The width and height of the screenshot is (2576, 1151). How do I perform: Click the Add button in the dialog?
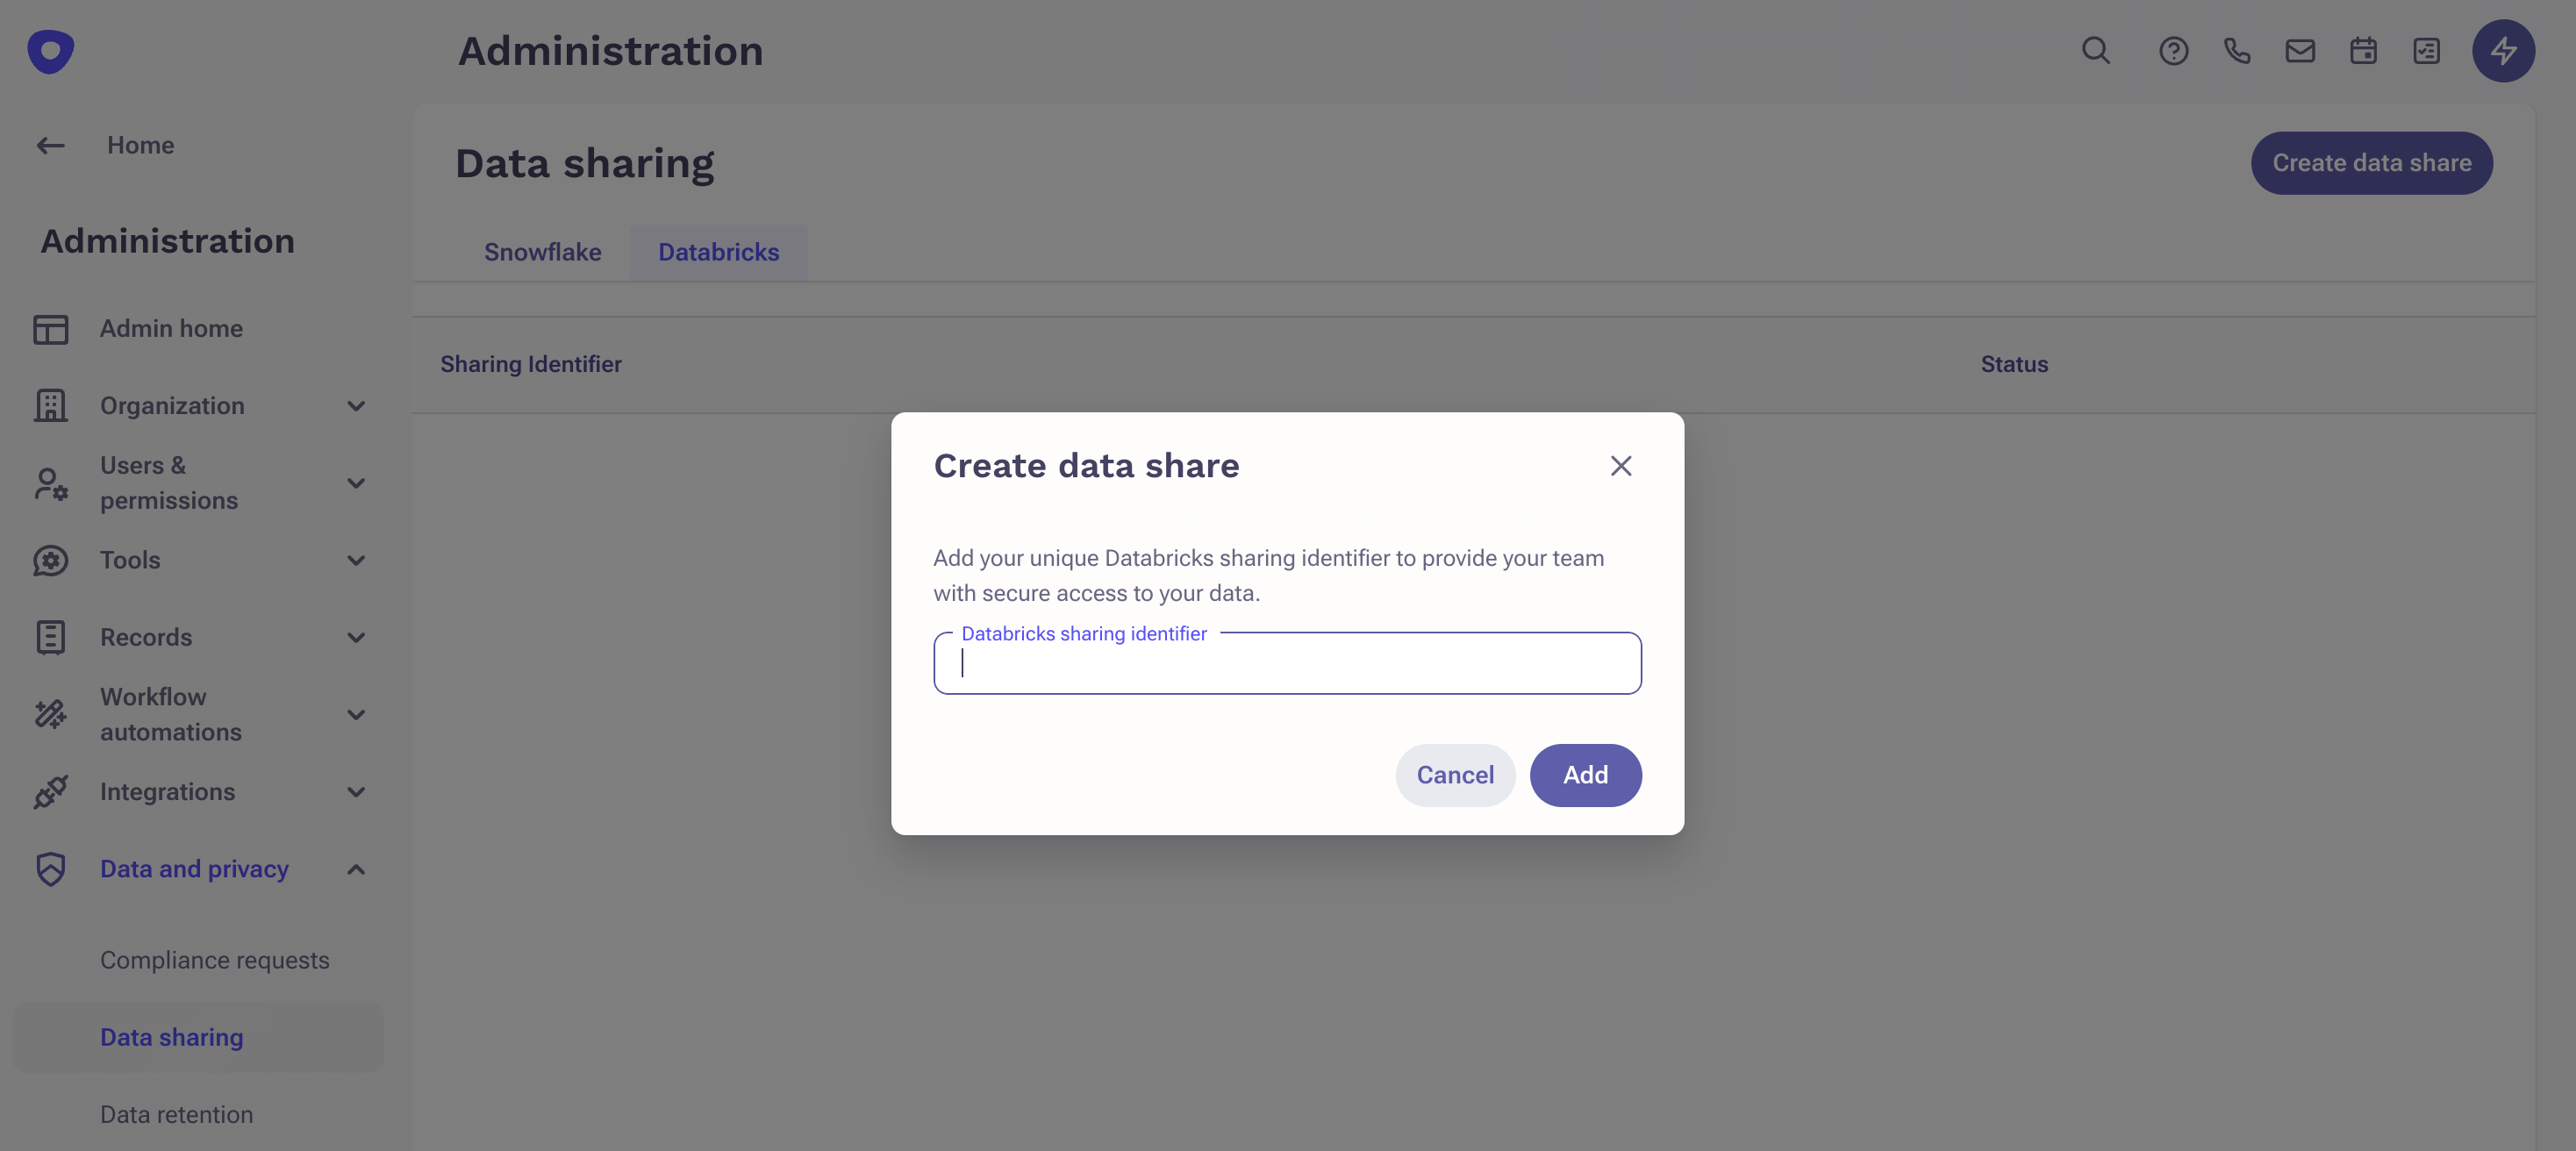click(1585, 775)
